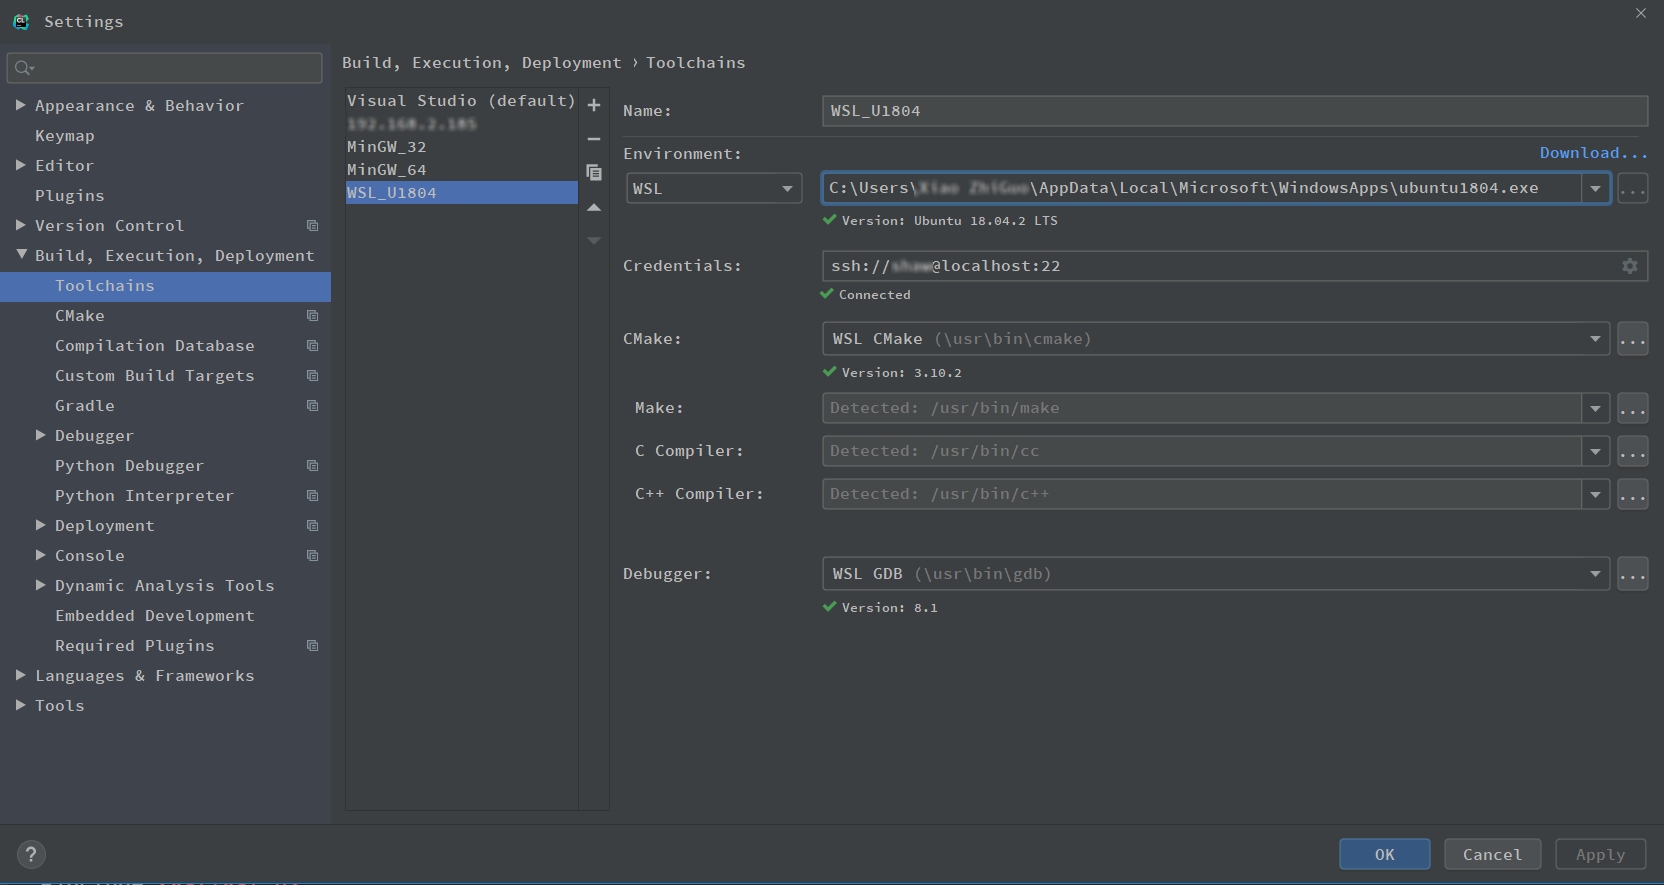Click search magnifier icon in settings
The width and height of the screenshot is (1664, 885).
(24, 68)
